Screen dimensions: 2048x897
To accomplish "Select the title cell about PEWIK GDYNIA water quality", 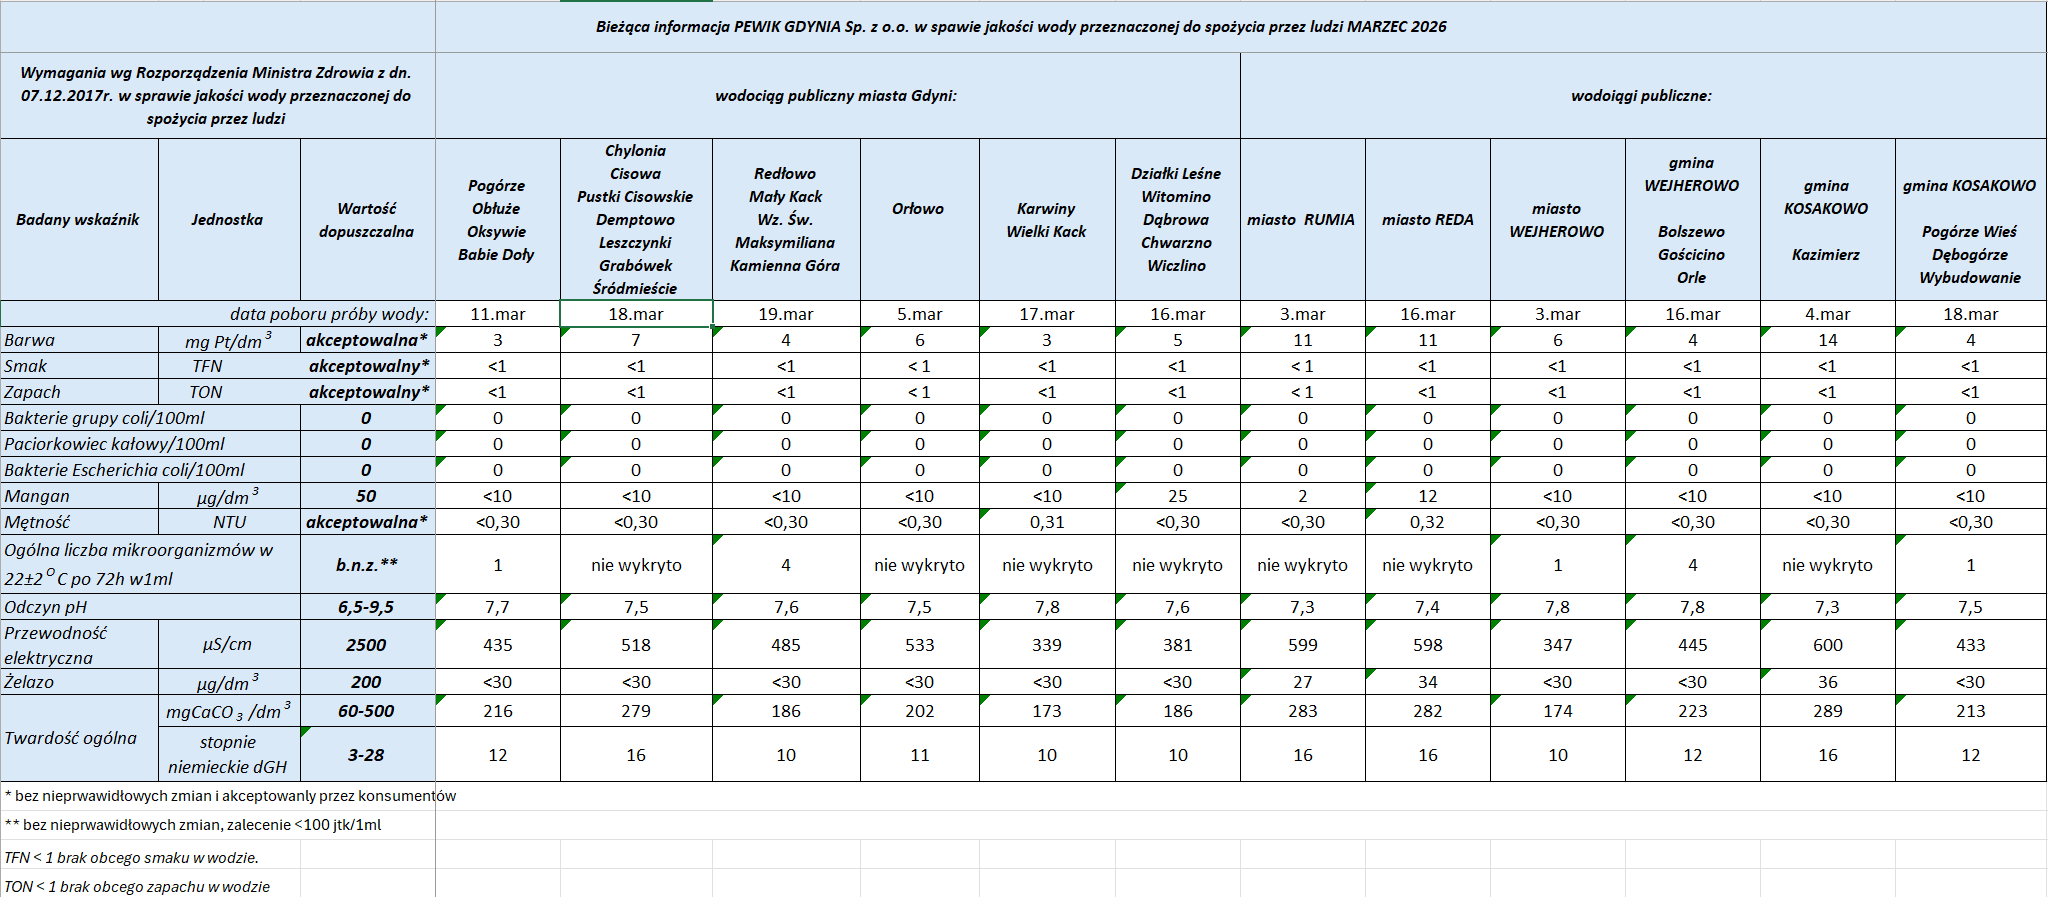I will 1020,27.
